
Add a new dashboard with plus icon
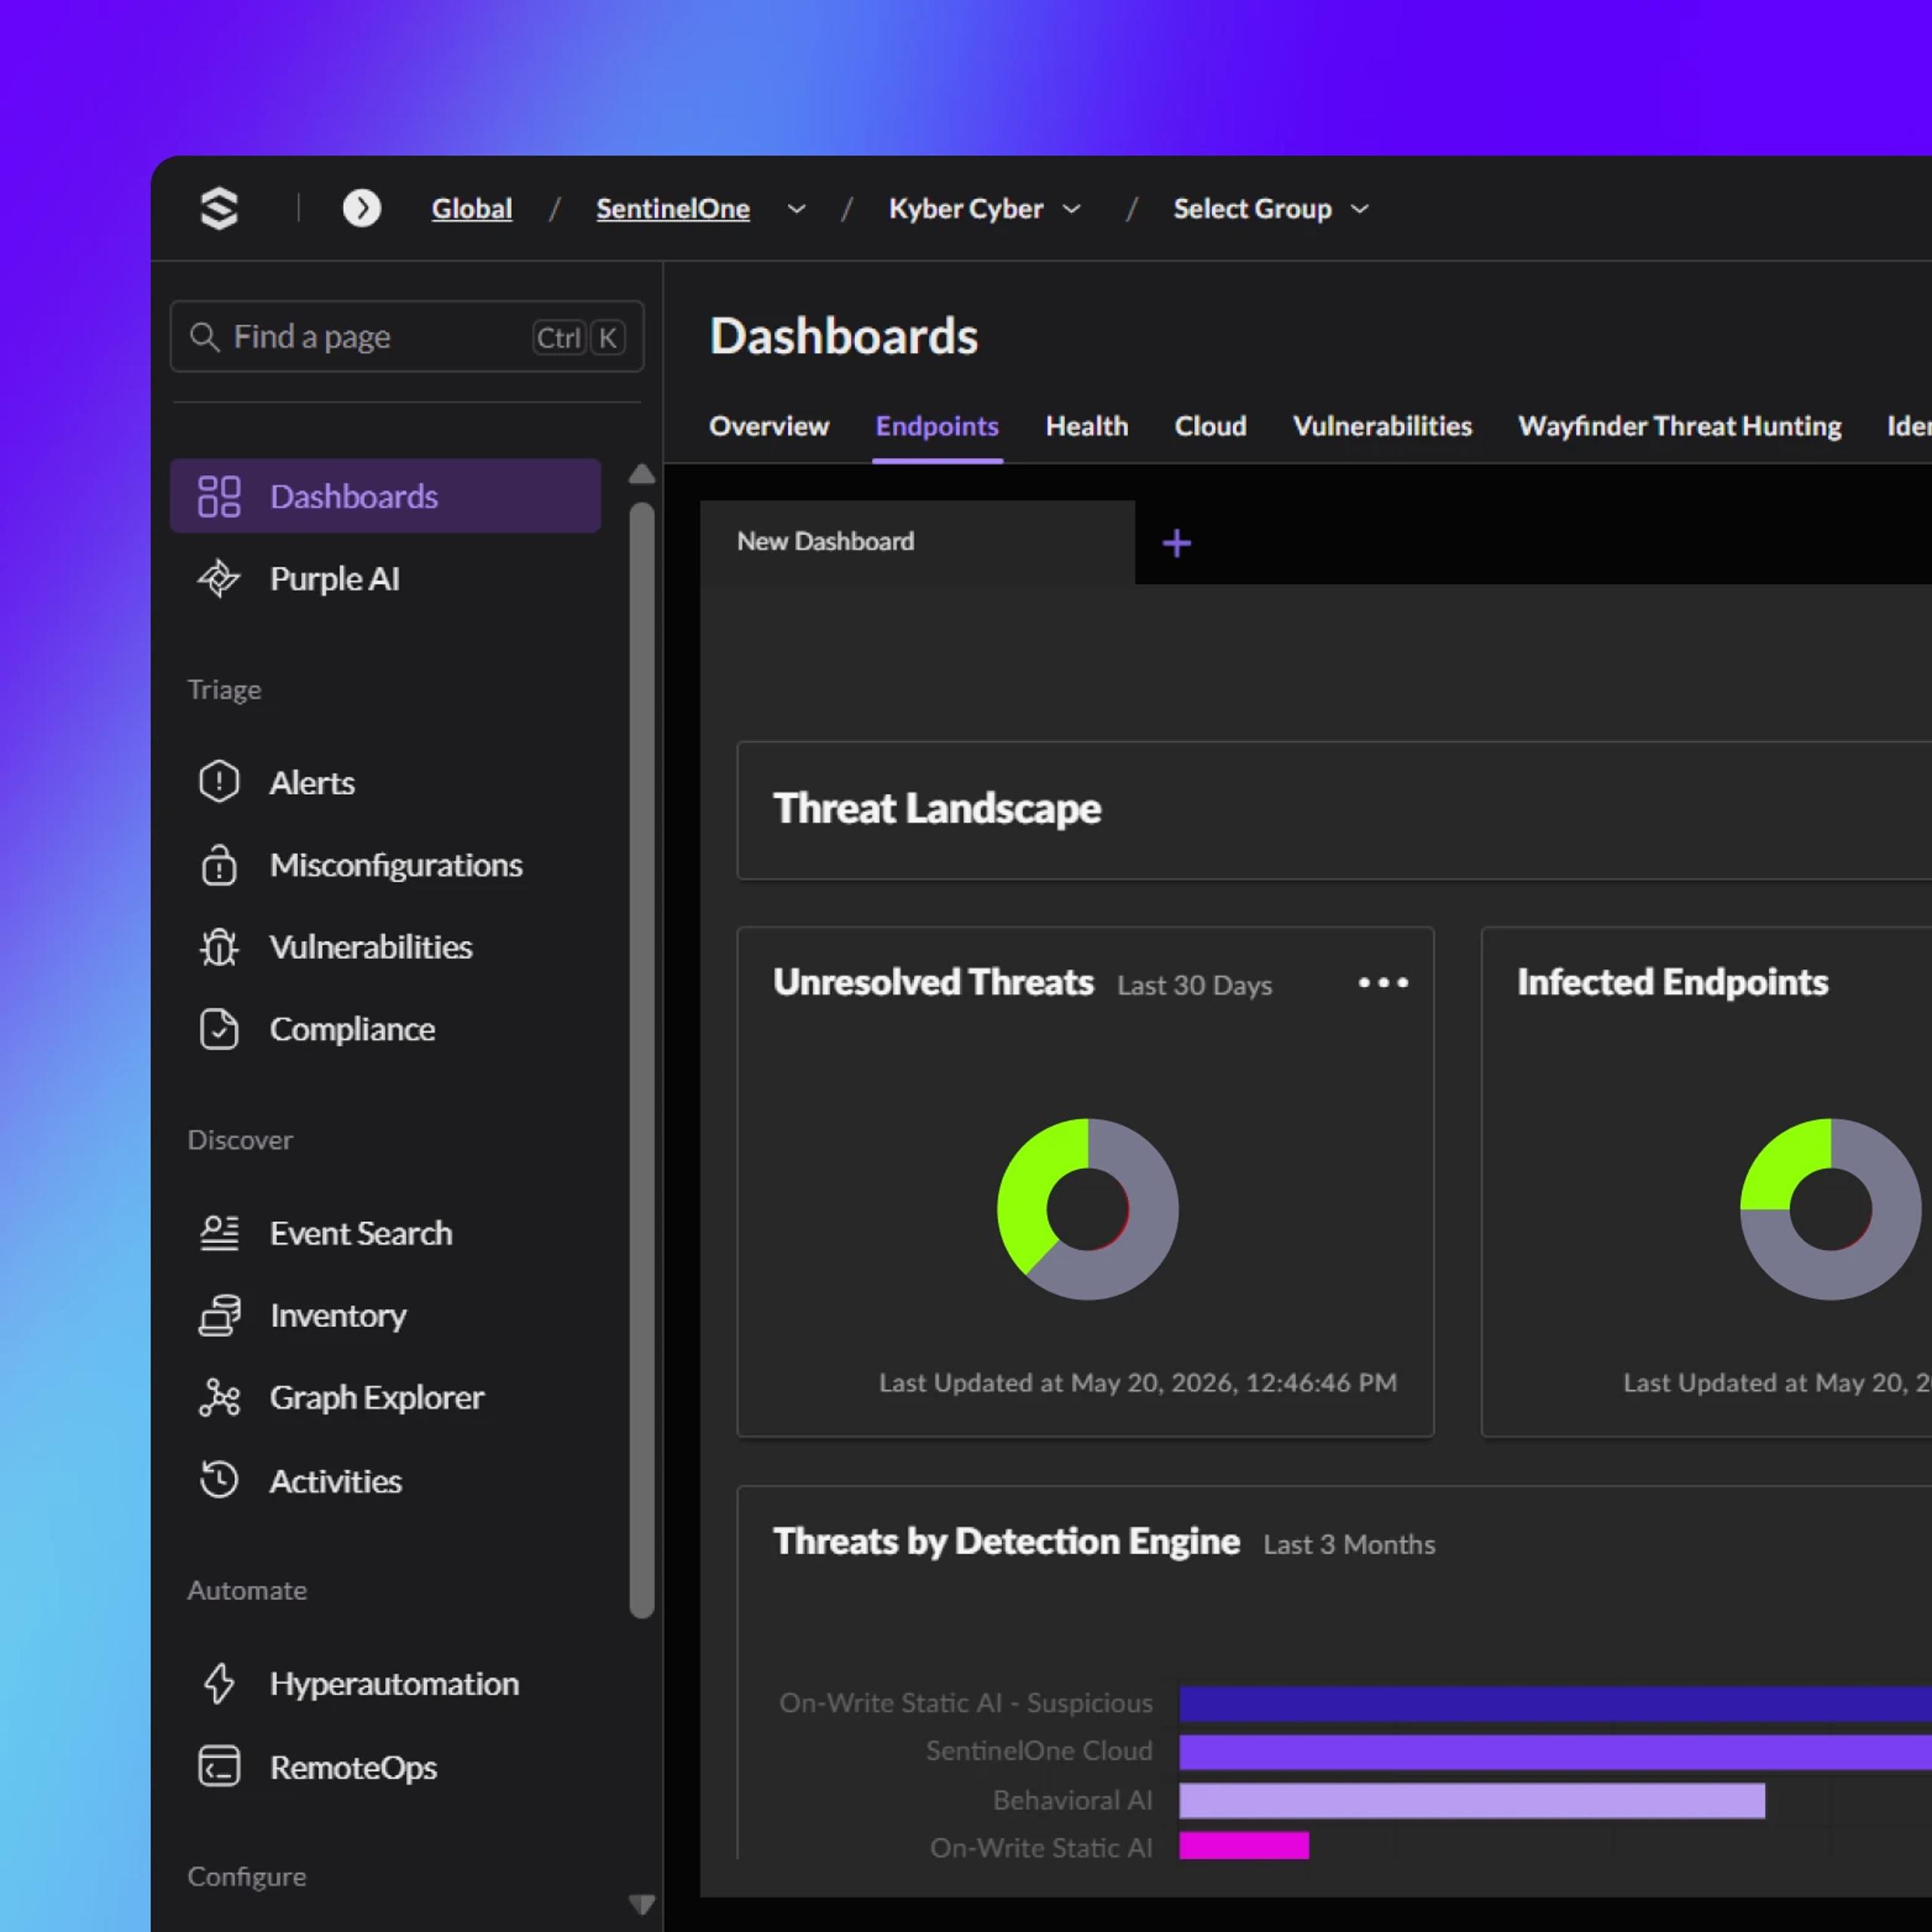(x=1177, y=543)
